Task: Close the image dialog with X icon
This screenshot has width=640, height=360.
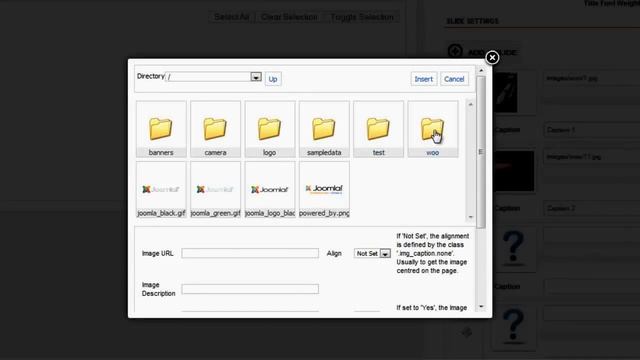Action: [492, 58]
